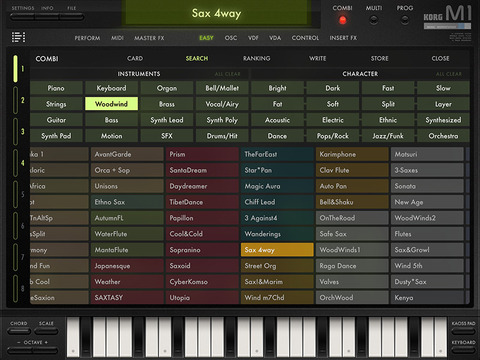This screenshot has width=480, height=360.
Task: Lower the OCTAVE with minus
Action: click(20, 350)
